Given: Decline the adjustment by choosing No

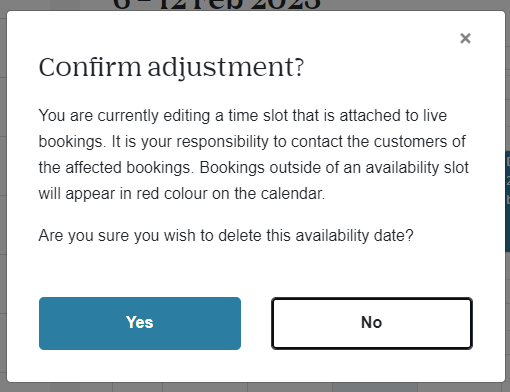Looking at the screenshot, I should (x=372, y=323).
